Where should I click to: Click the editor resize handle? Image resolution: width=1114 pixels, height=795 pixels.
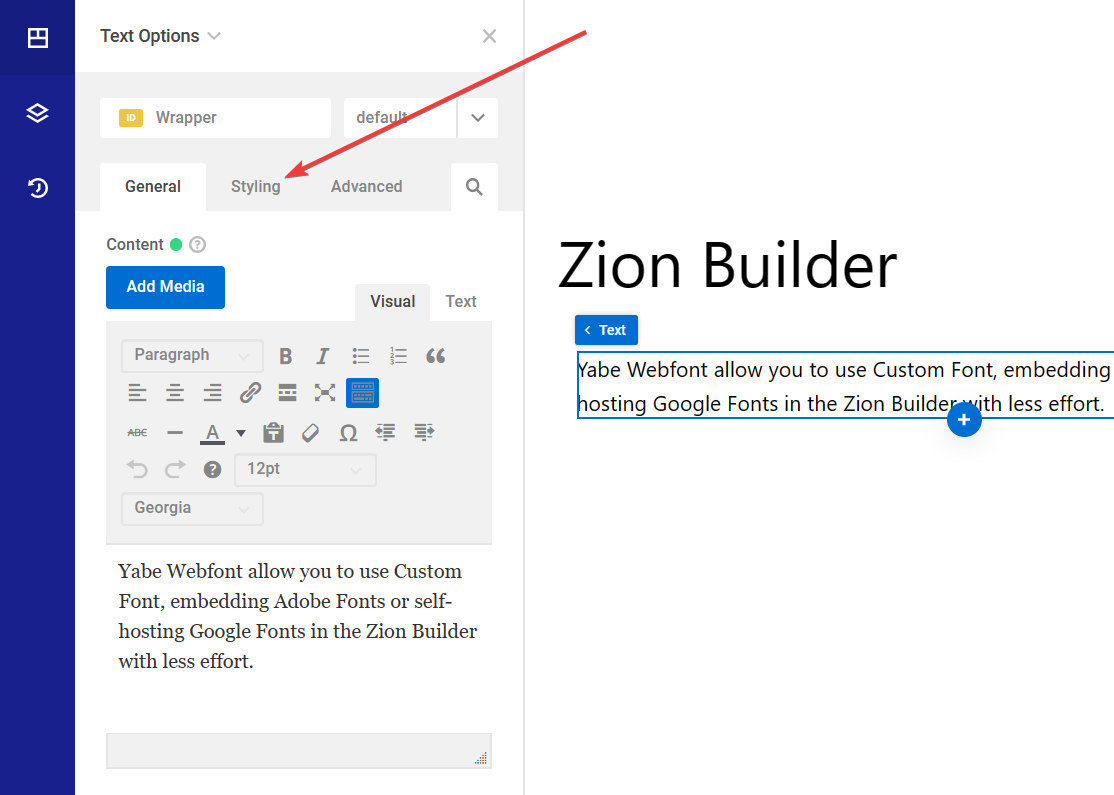(481, 758)
